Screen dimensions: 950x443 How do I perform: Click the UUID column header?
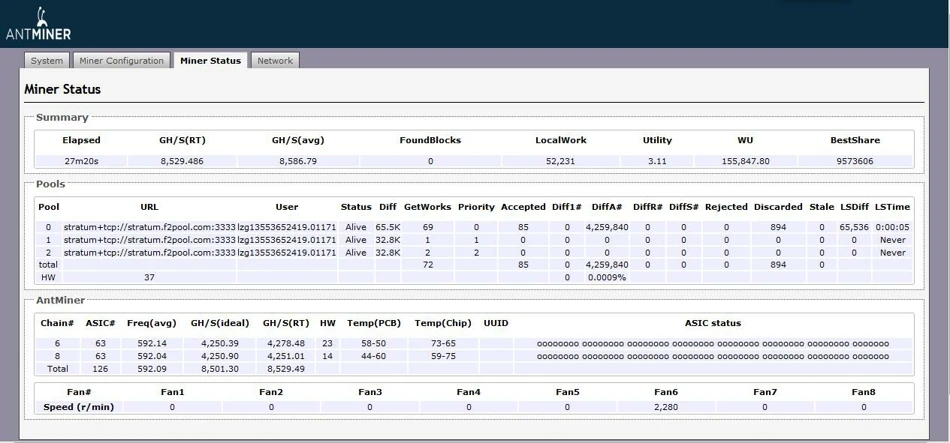click(496, 323)
